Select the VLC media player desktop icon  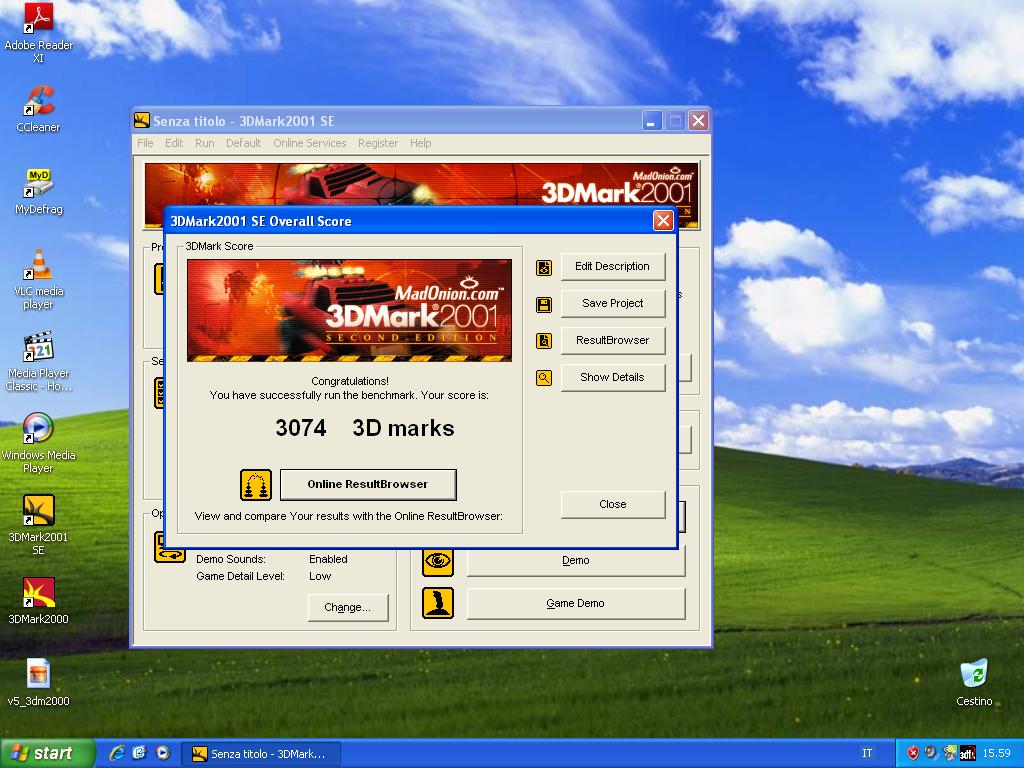click(38, 266)
